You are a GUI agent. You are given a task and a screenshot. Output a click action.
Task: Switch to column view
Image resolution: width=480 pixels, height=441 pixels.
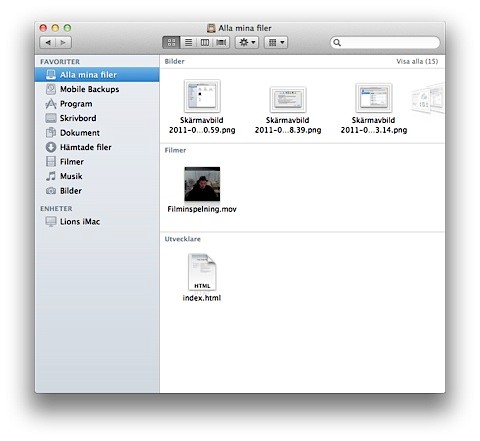205,42
